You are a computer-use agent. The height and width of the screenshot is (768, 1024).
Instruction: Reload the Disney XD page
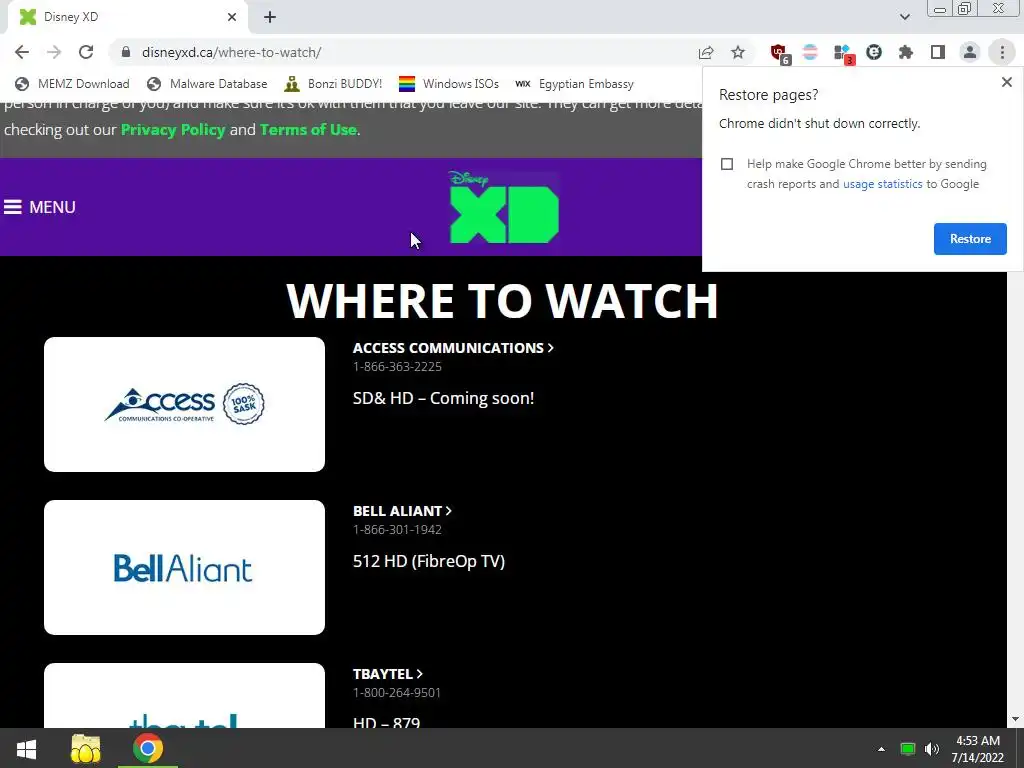point(86,52)
